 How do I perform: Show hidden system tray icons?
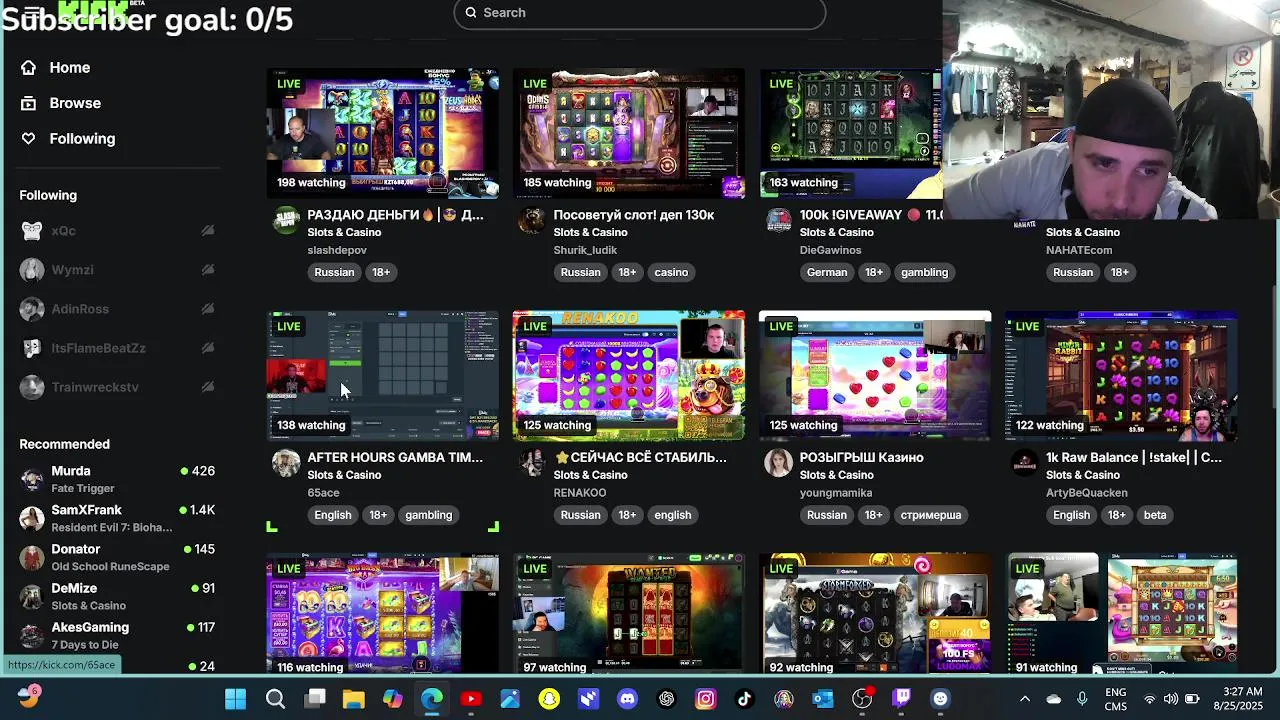[1024, 699]
